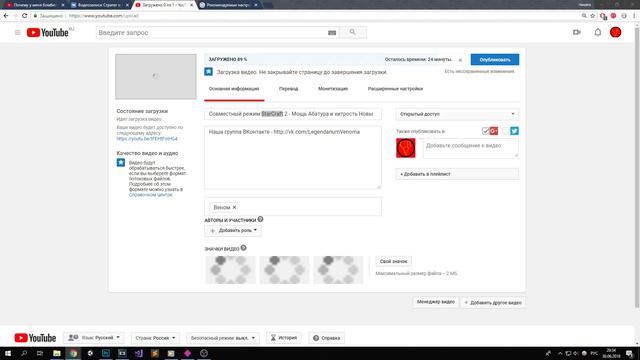The image size is (640, 360).
Task: Open the Справочном центре link
Action: pyautogui.click(x=151, y=195)
